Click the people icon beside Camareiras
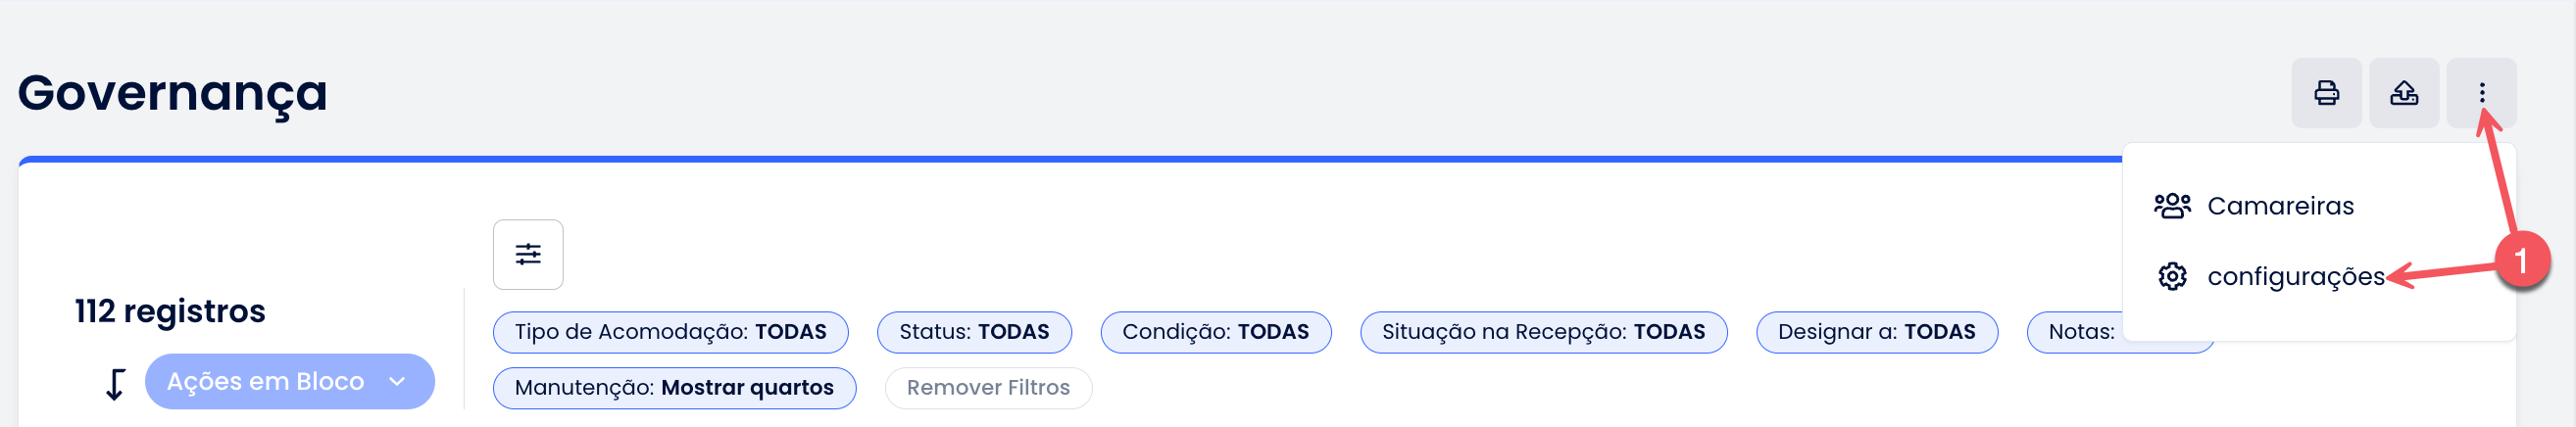Image resolution: width=2576 pixels, height=427 pixels. pos(2171,206)
